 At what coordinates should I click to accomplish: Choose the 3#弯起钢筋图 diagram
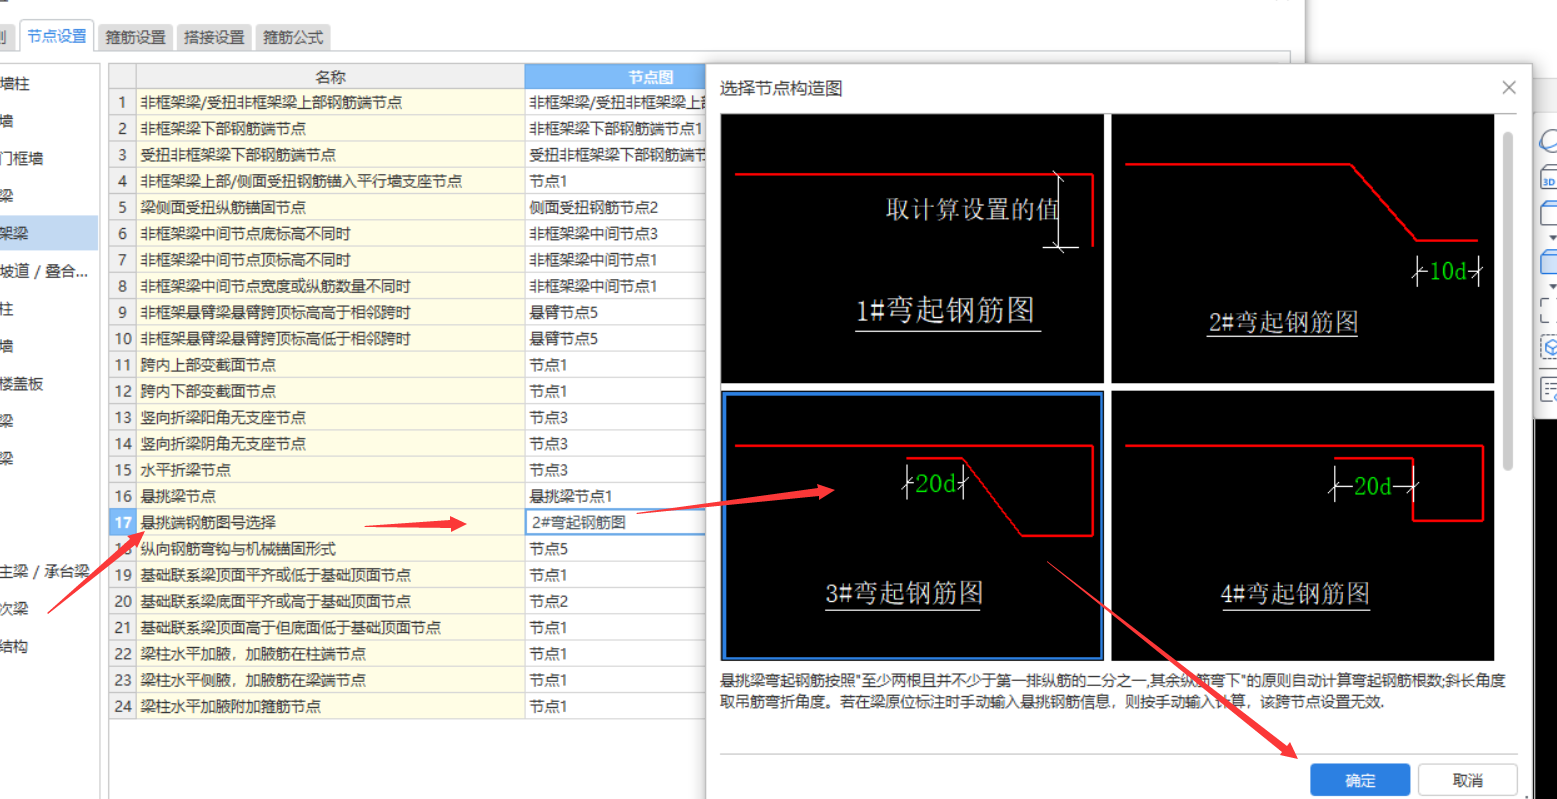[x=912, y=525]
